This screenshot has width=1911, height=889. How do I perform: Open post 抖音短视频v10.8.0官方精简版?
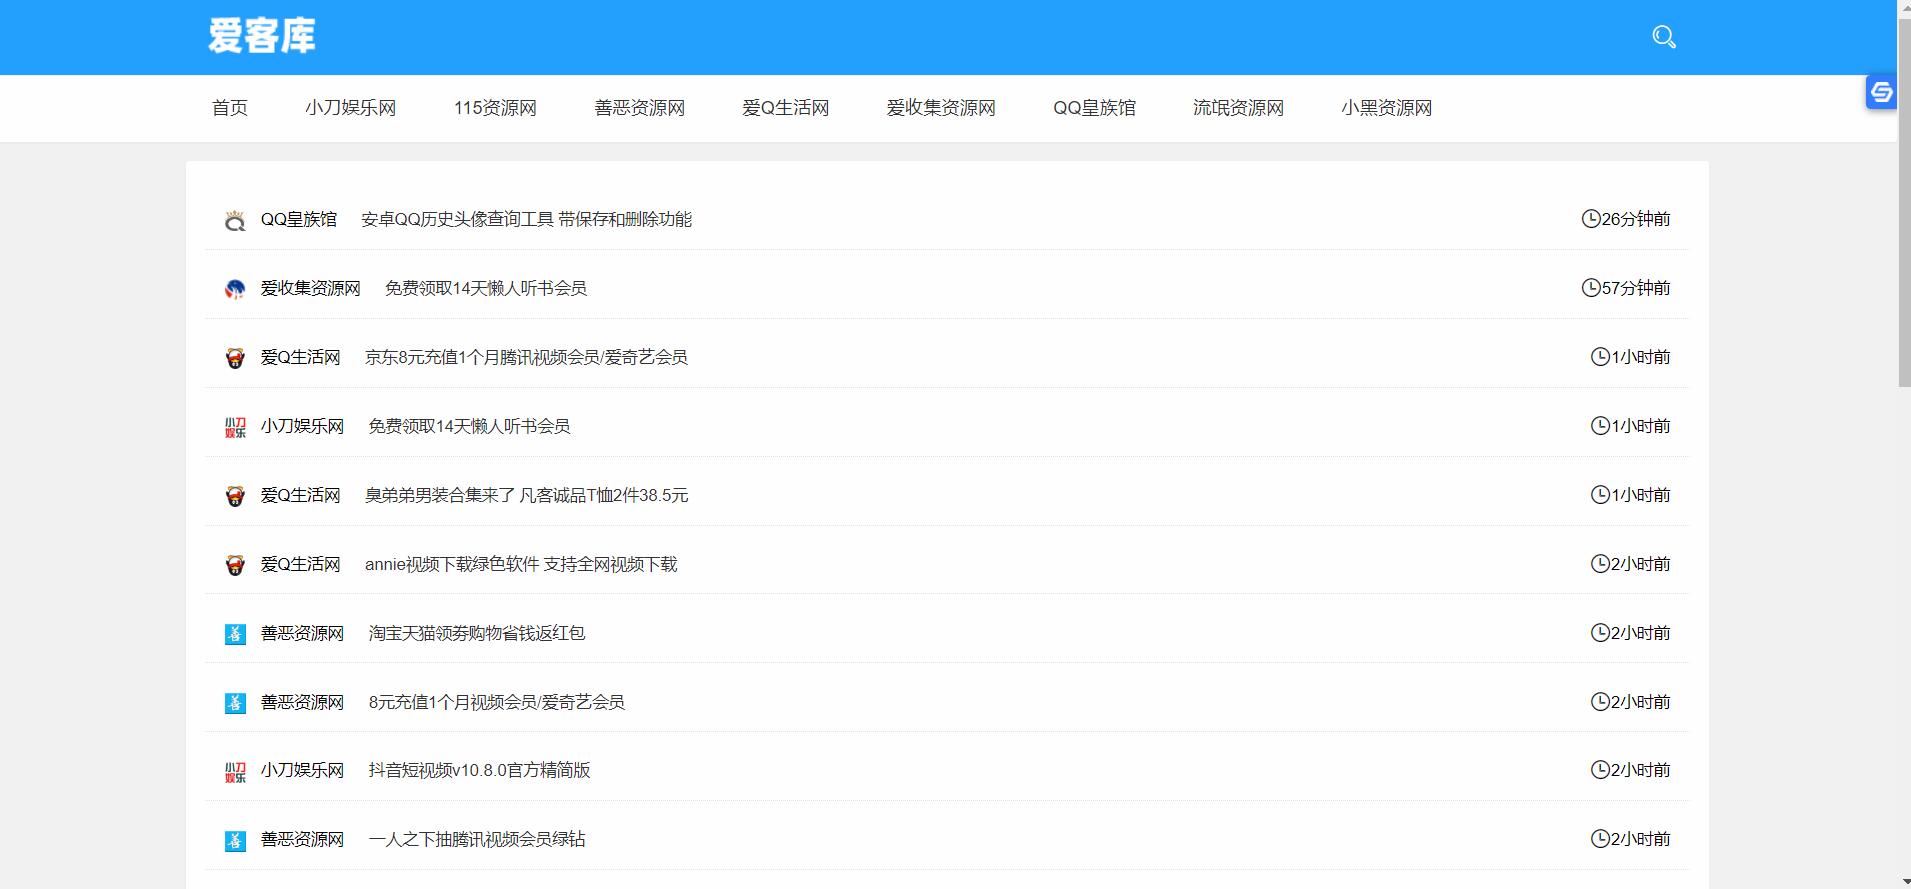tap(479, 770)
